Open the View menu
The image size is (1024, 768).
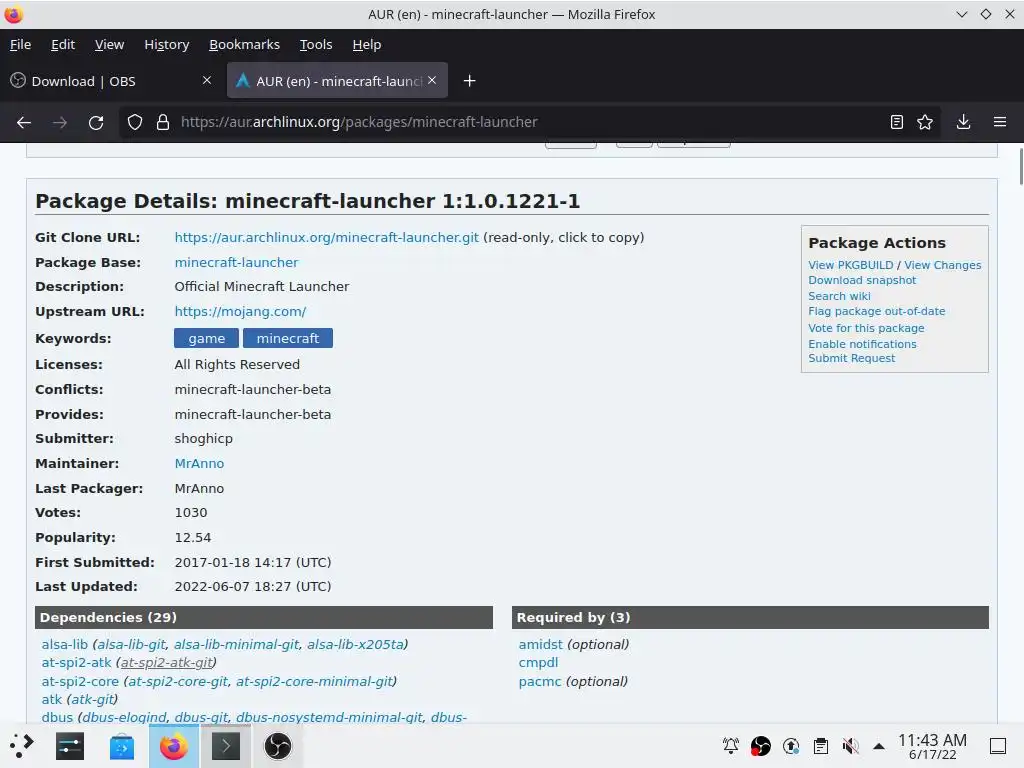[x=109, y=44]
